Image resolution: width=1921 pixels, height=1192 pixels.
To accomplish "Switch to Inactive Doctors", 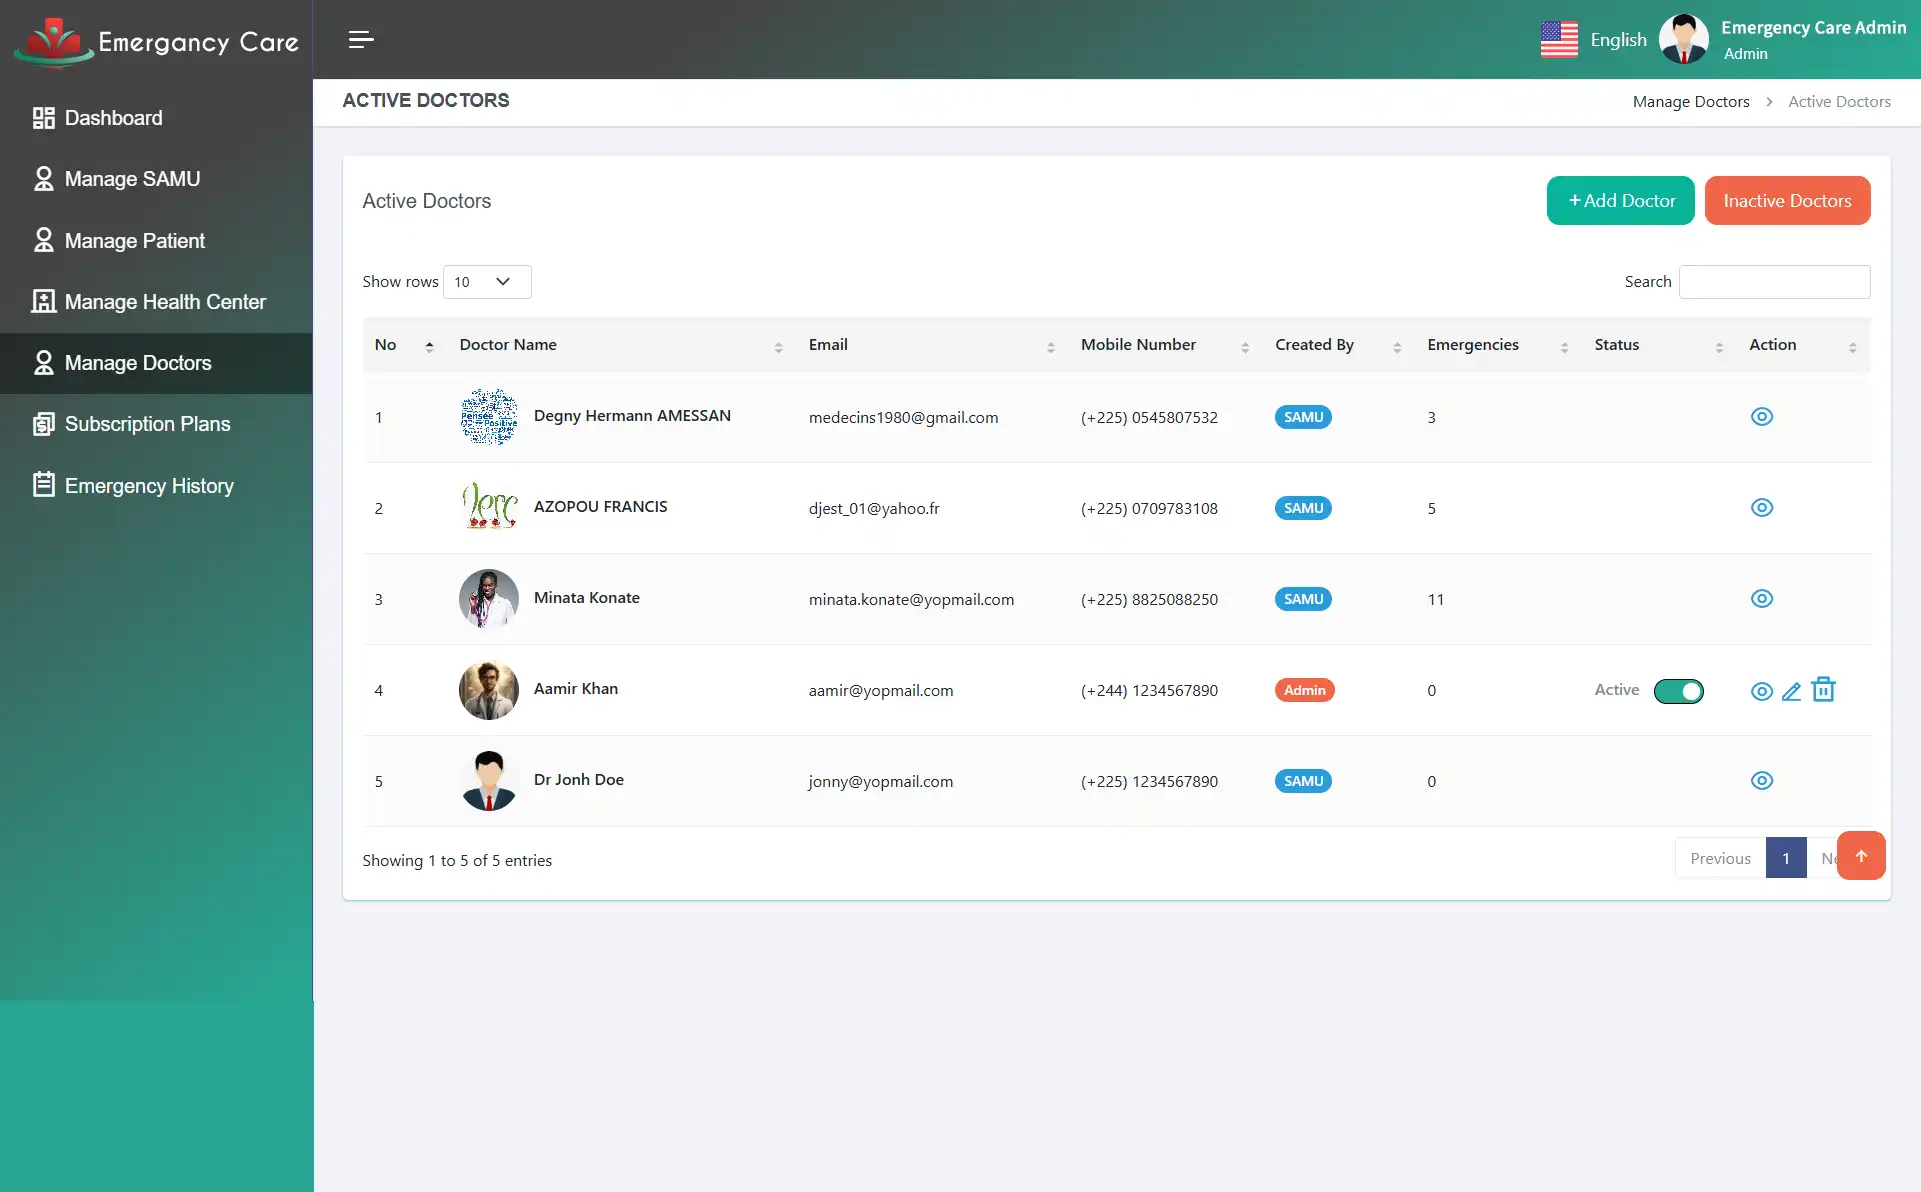I will point(1788,200).
